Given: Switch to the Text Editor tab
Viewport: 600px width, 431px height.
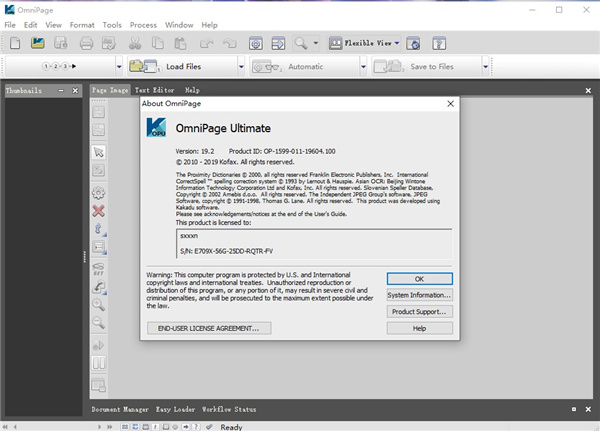Looking at the screenshot, I should [155, 90].
